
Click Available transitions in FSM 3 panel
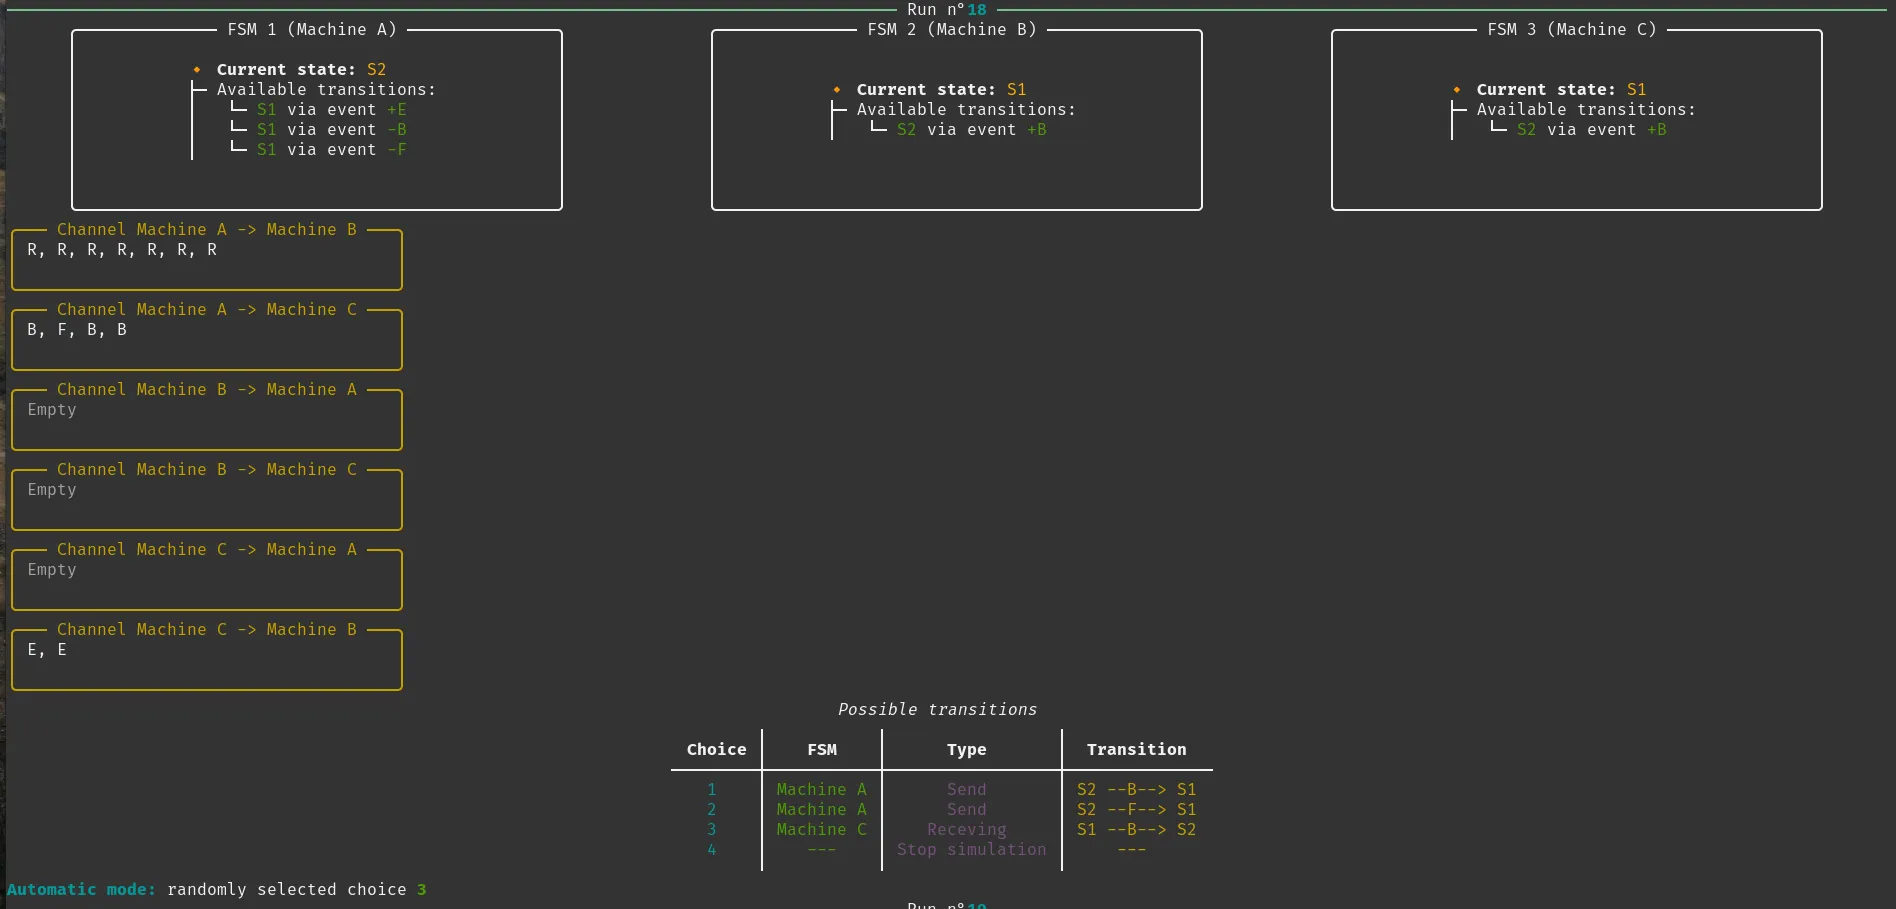tap(1585, 110)
